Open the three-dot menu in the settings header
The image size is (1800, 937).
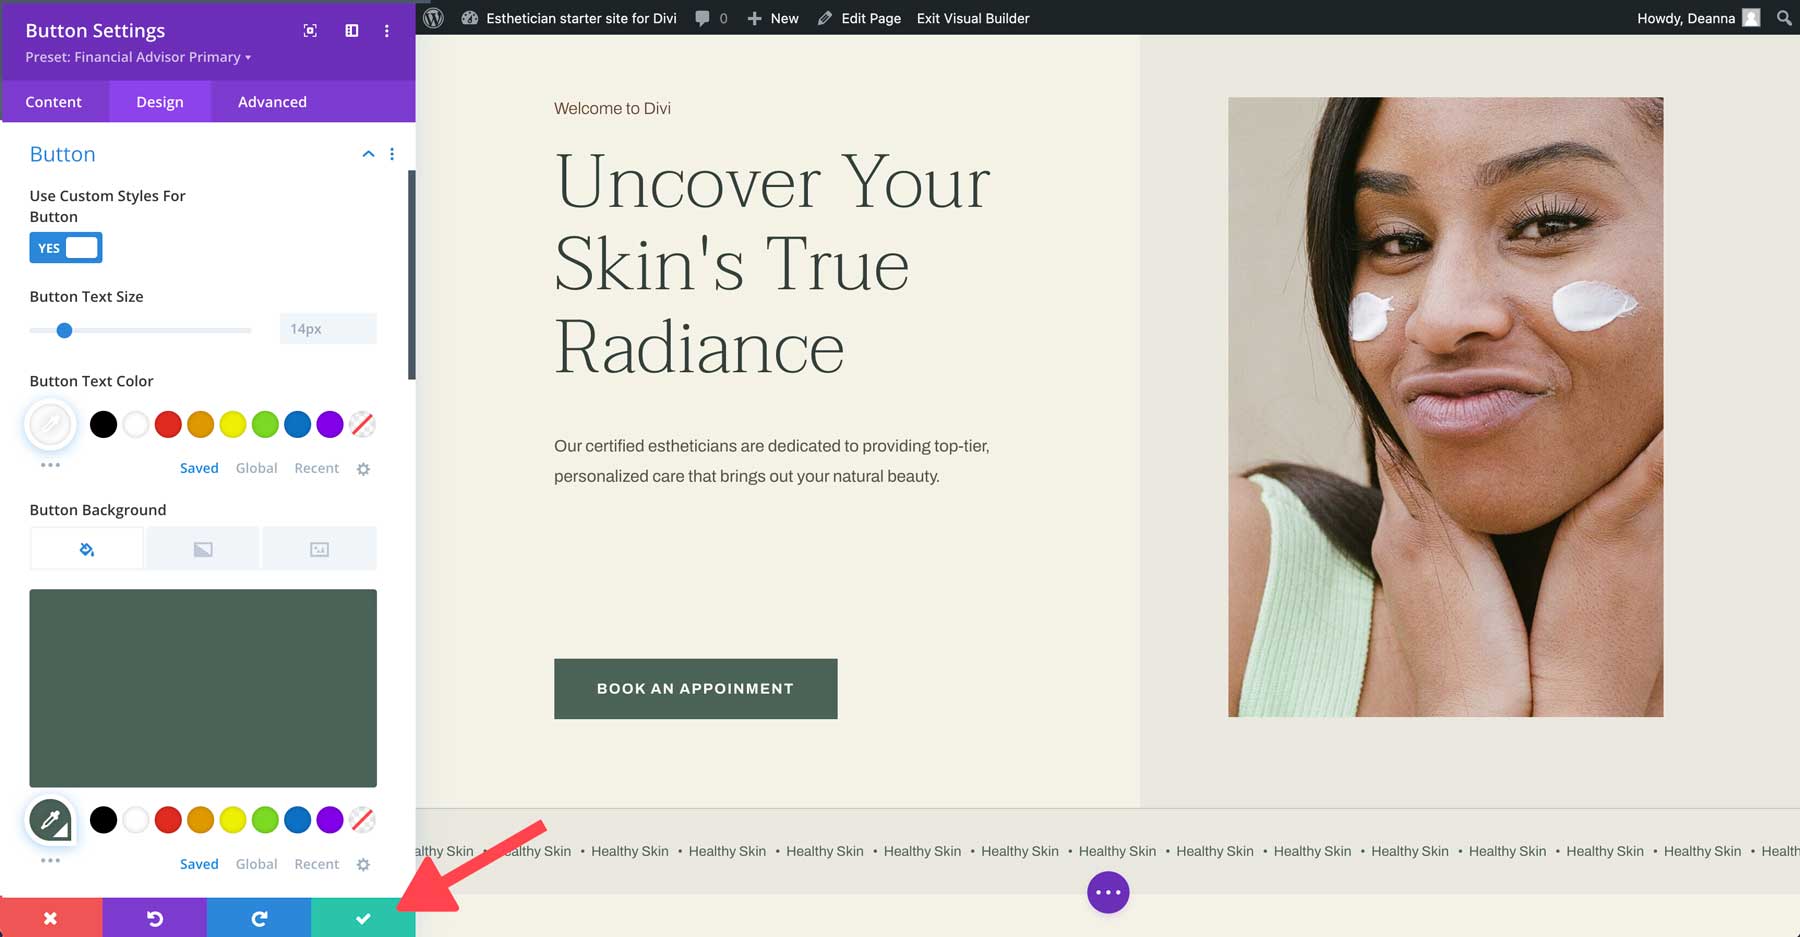[387, 31]
